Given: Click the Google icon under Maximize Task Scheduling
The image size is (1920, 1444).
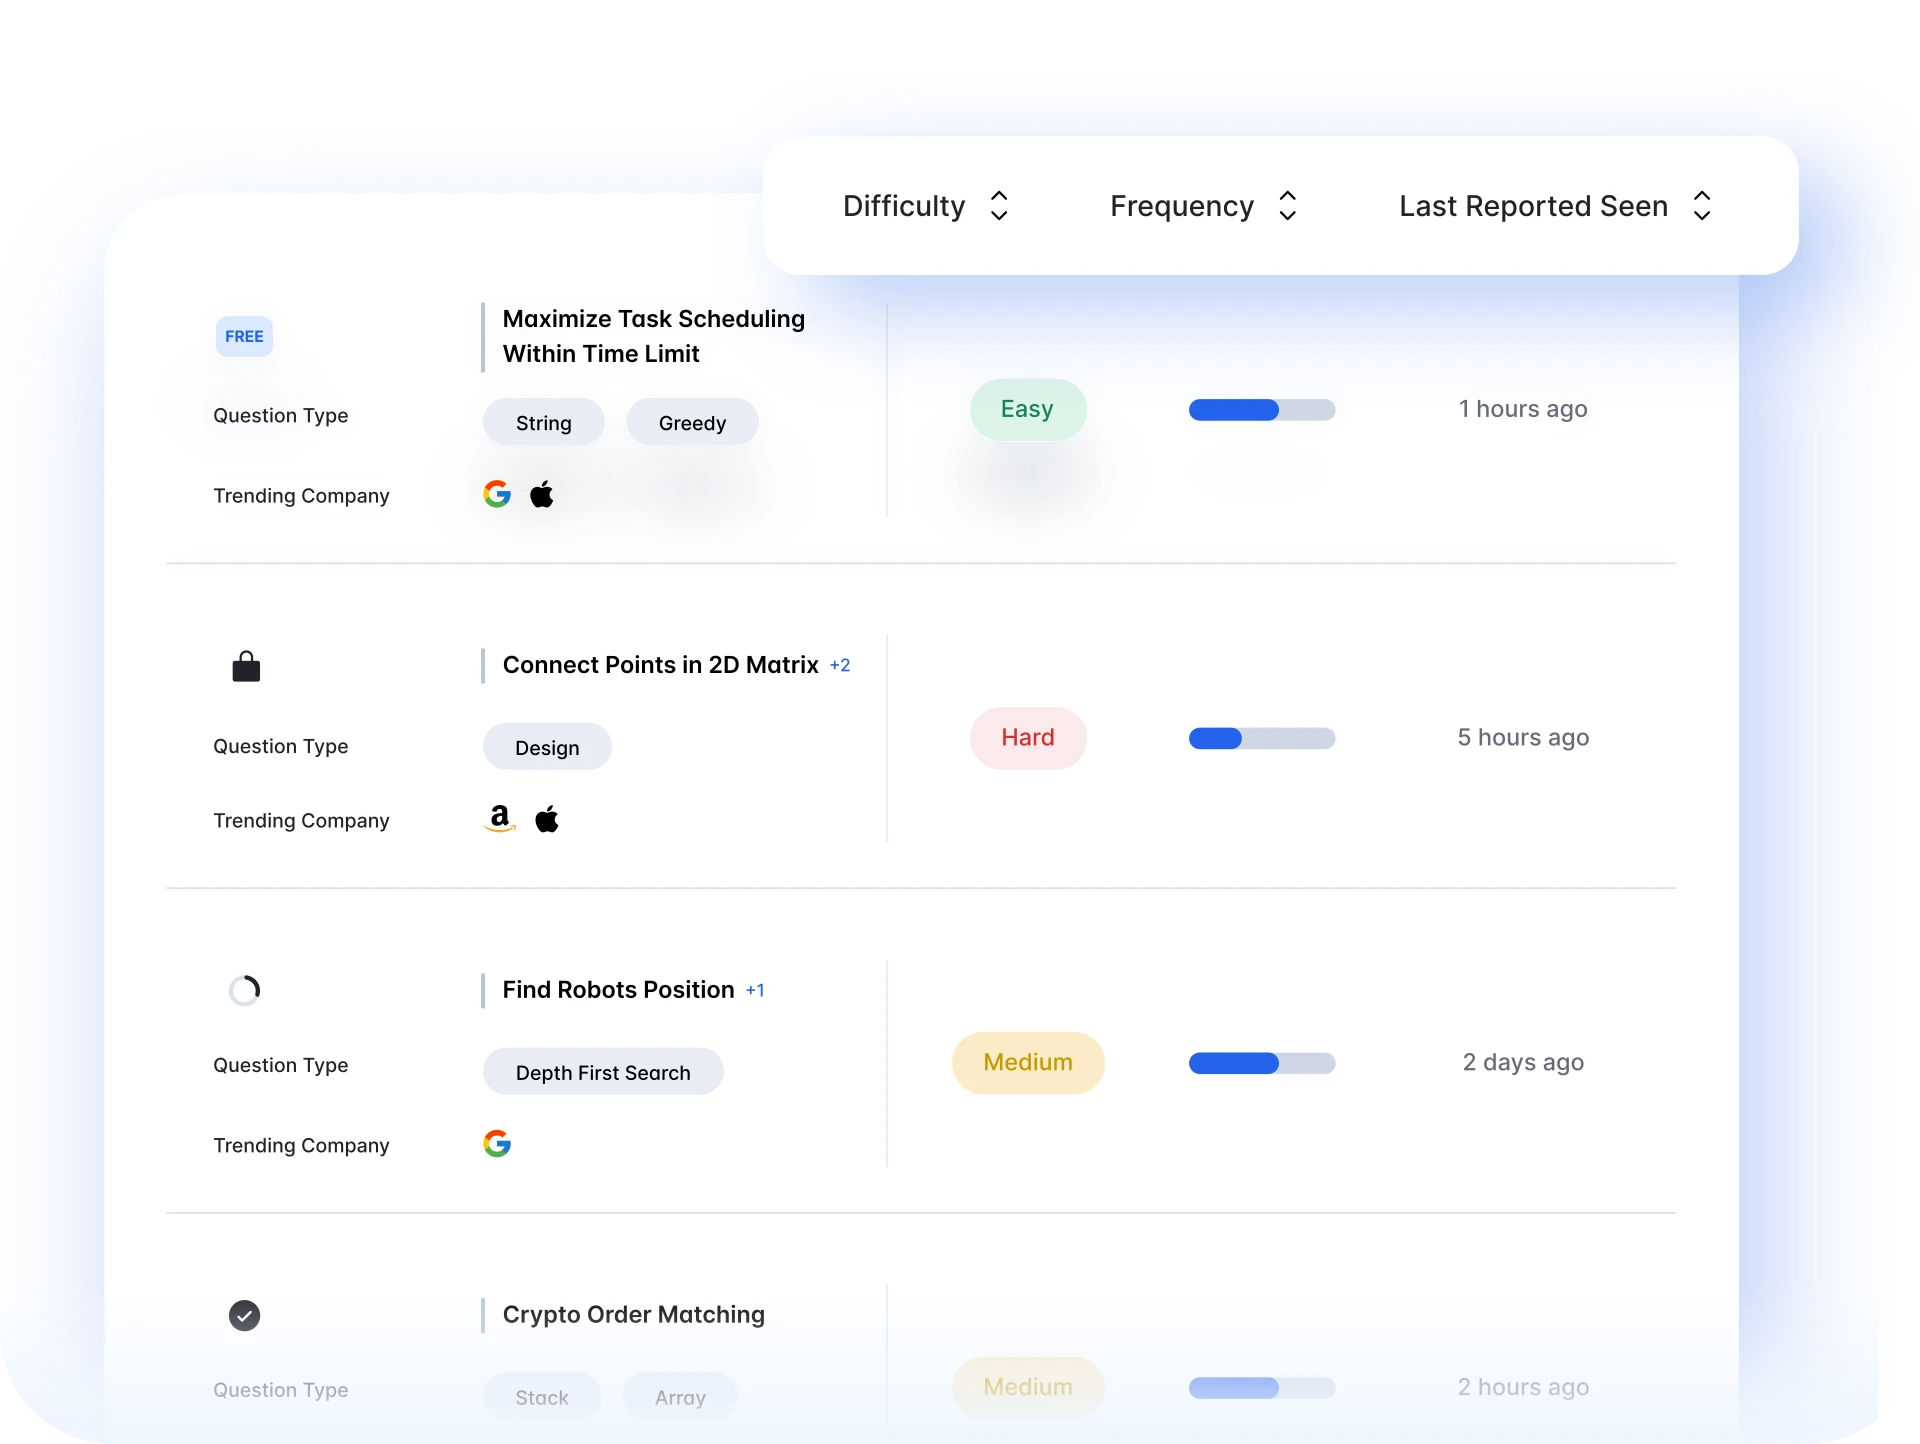Looking at the screenshot, I should point(497,493).
